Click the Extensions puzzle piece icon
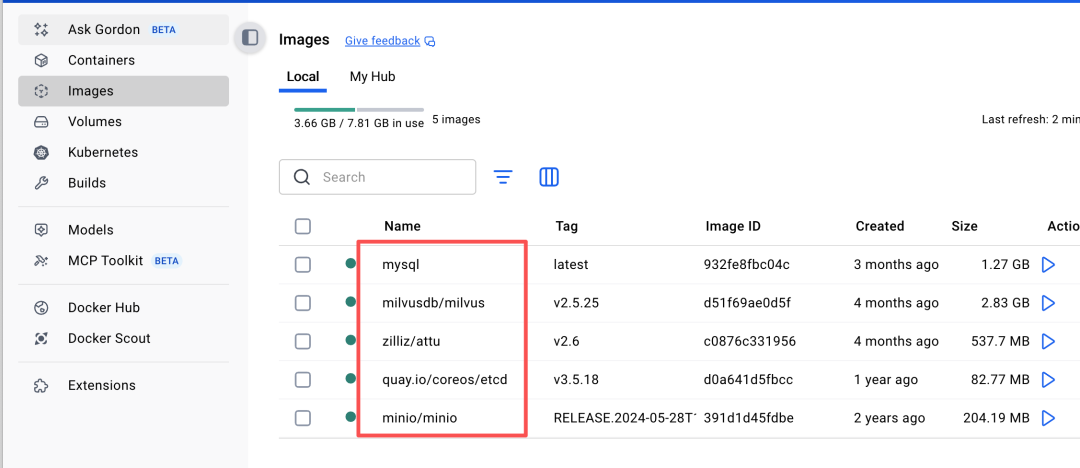Screen dimensions: 1080x468 click(41, 385)
